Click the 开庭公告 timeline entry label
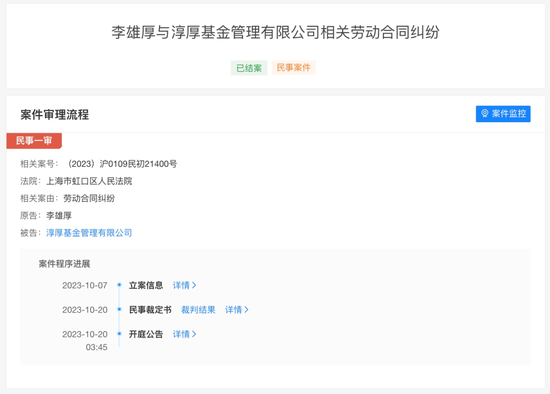 tap(146, 334)
